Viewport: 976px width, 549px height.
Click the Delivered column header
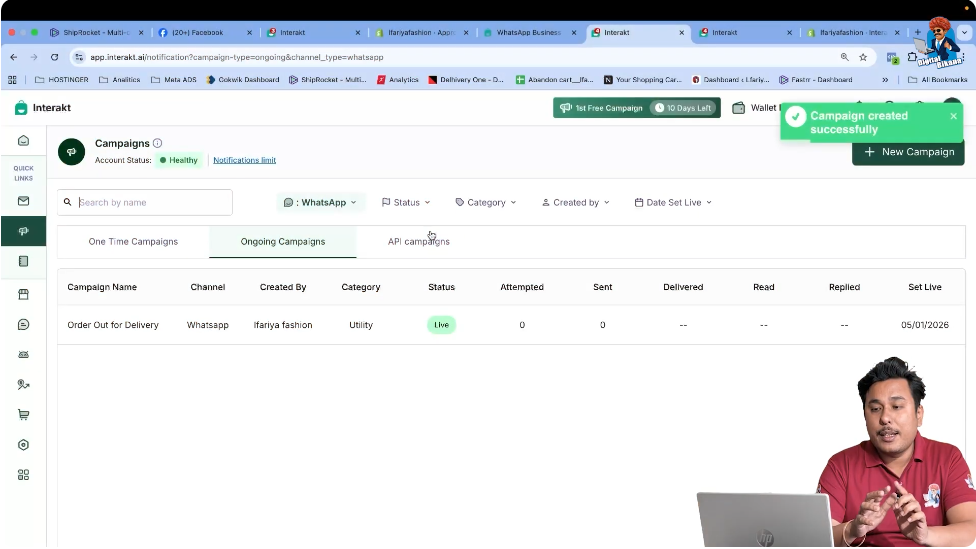(x=683, y=287)
